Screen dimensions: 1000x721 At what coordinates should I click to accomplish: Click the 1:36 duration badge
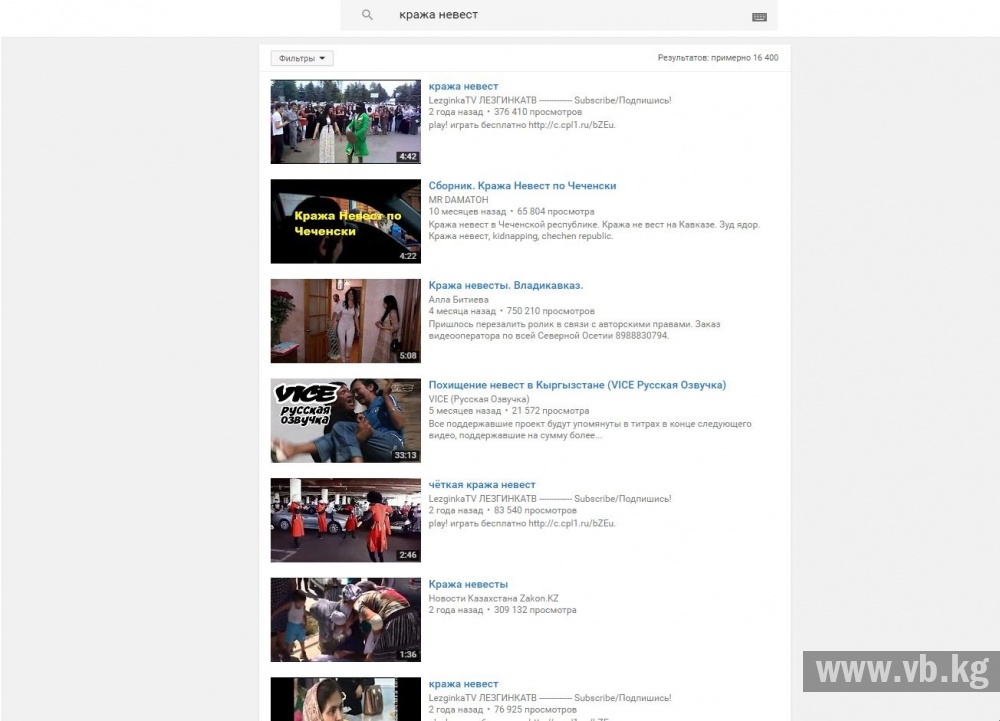click(x=408, y=654)
